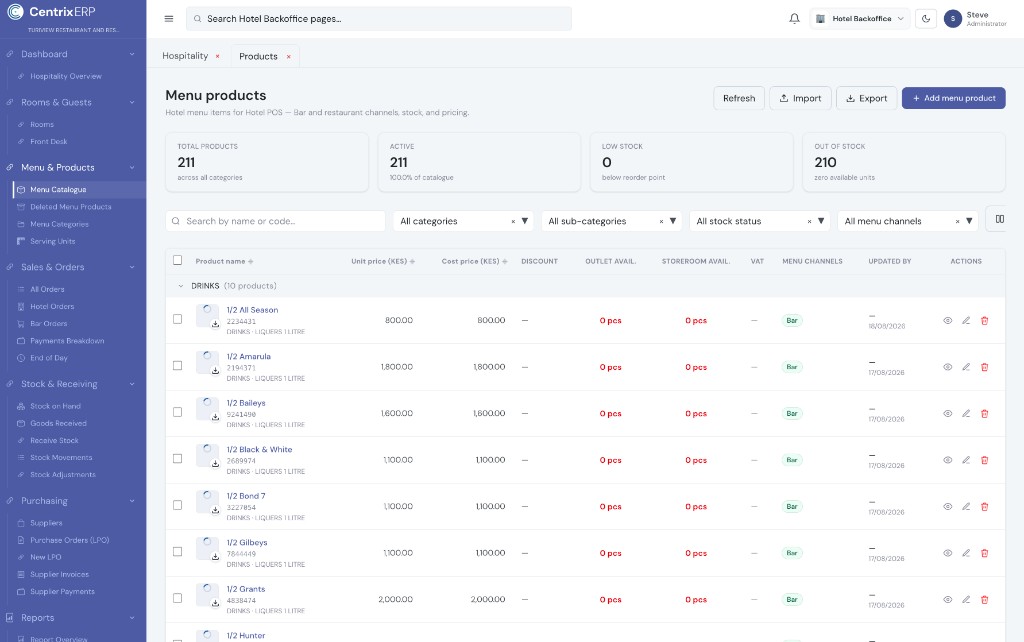Edit the 1/2 Amarula product
This screenshot has width=1024, height=642.
point(966,367)
